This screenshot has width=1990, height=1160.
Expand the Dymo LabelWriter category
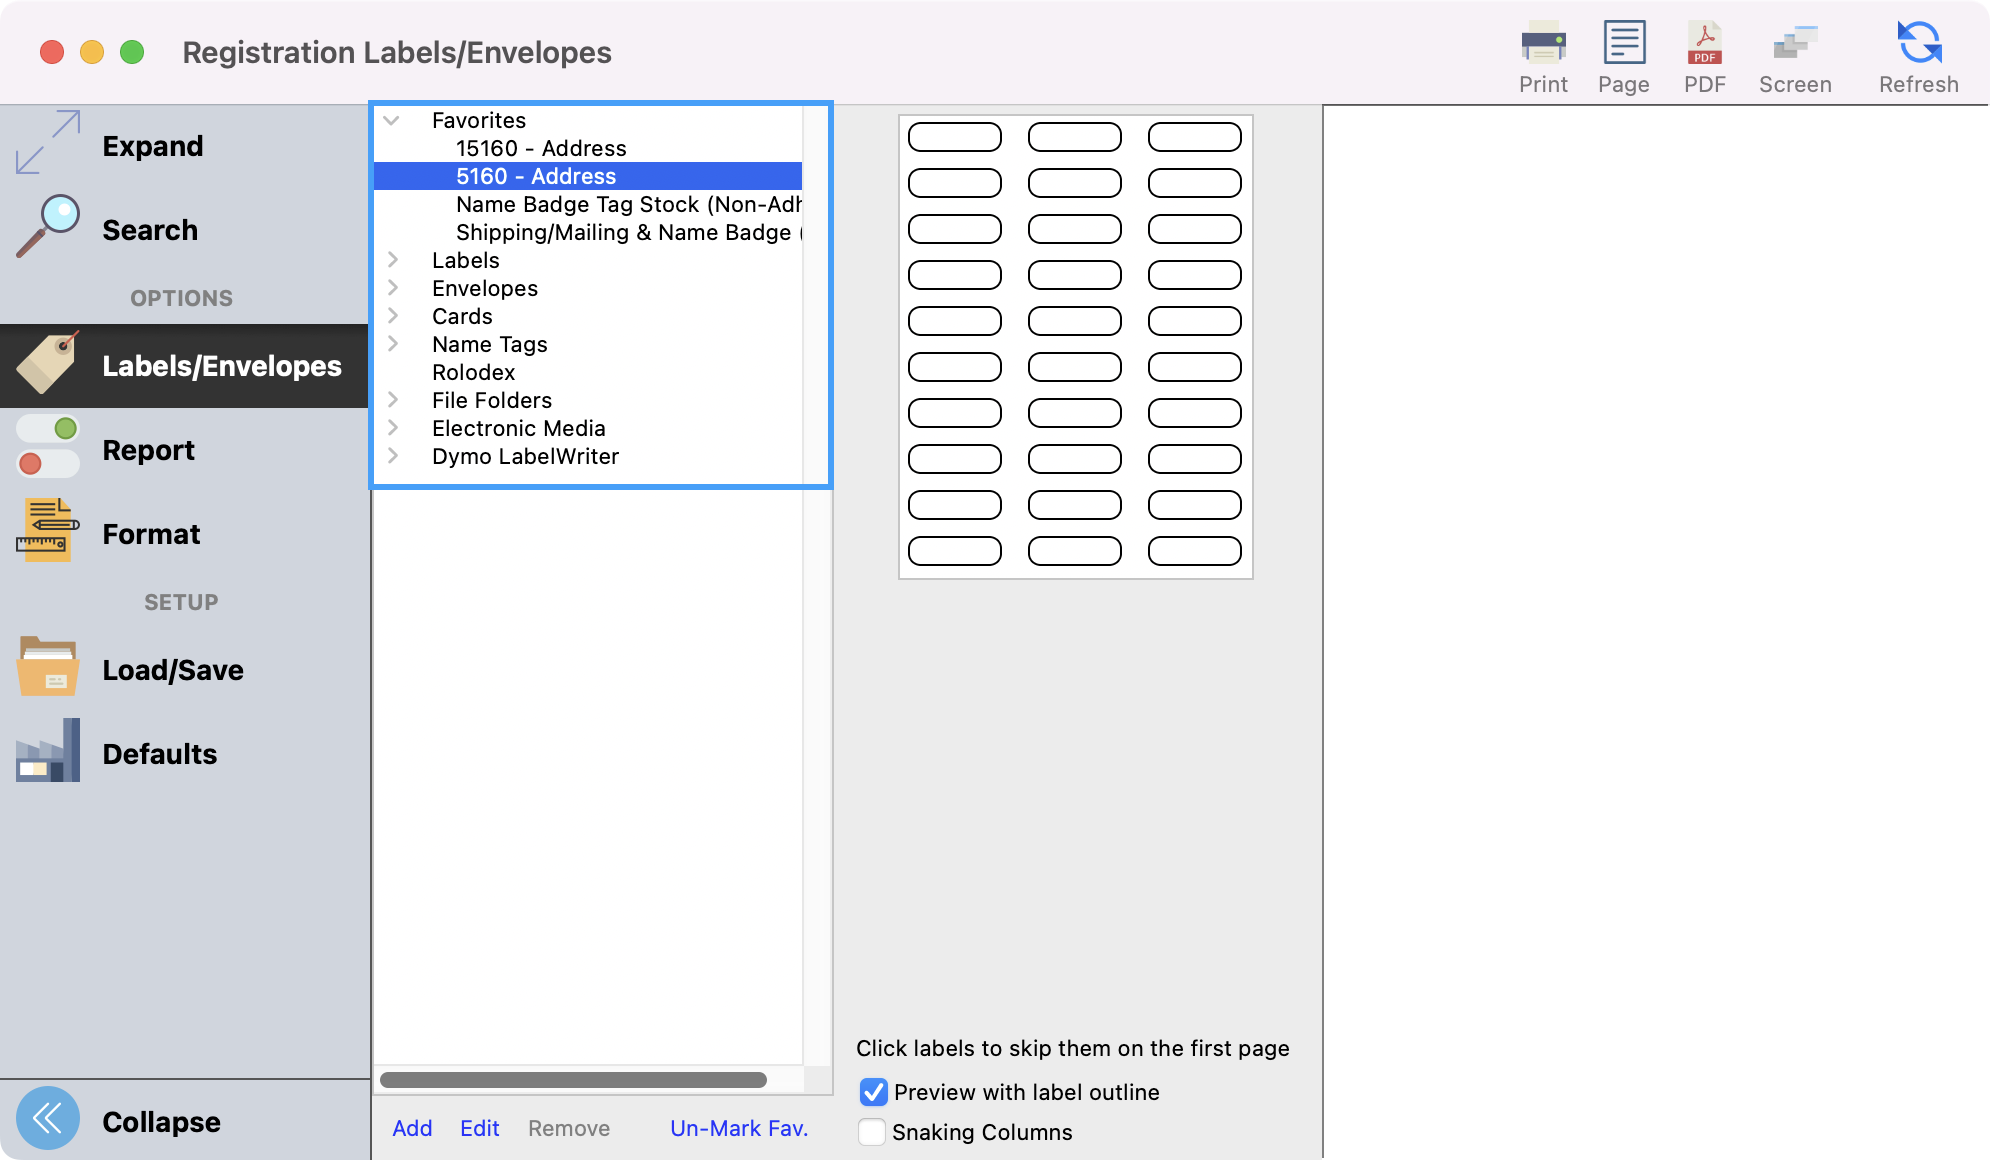[x=393, y=456]
